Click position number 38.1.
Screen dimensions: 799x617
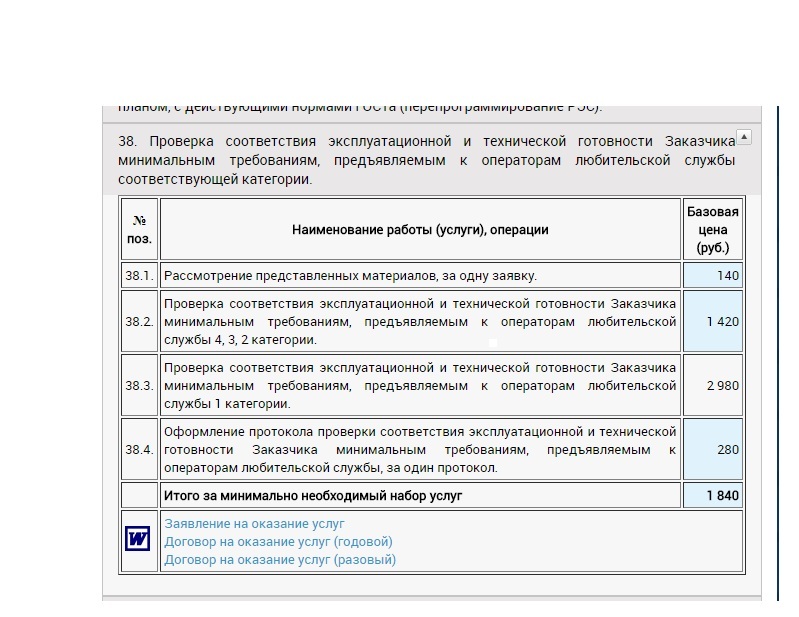point(140,276)
